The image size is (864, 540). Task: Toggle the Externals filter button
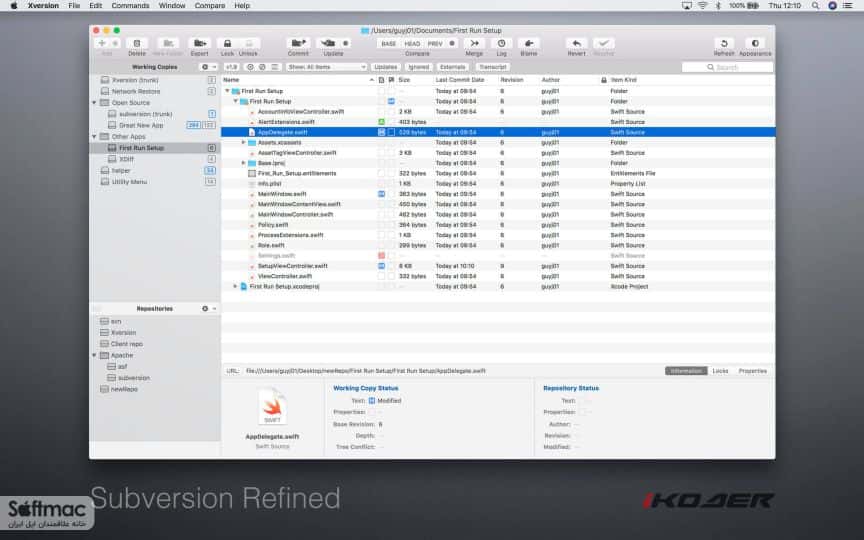coord(453,67)
